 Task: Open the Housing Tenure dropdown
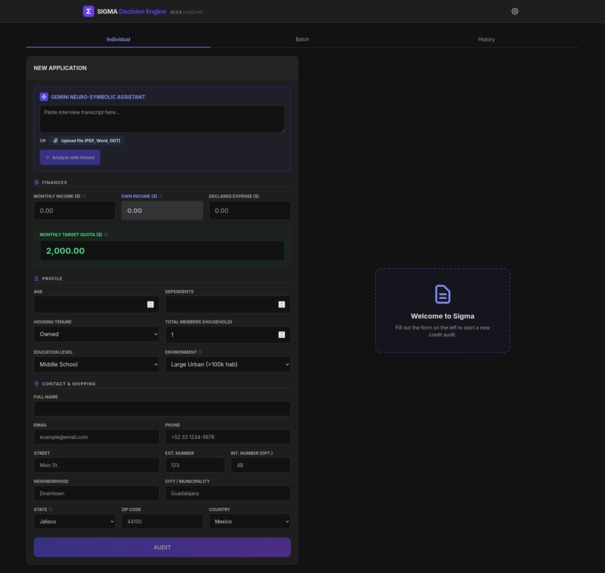(x=96, y=334)
